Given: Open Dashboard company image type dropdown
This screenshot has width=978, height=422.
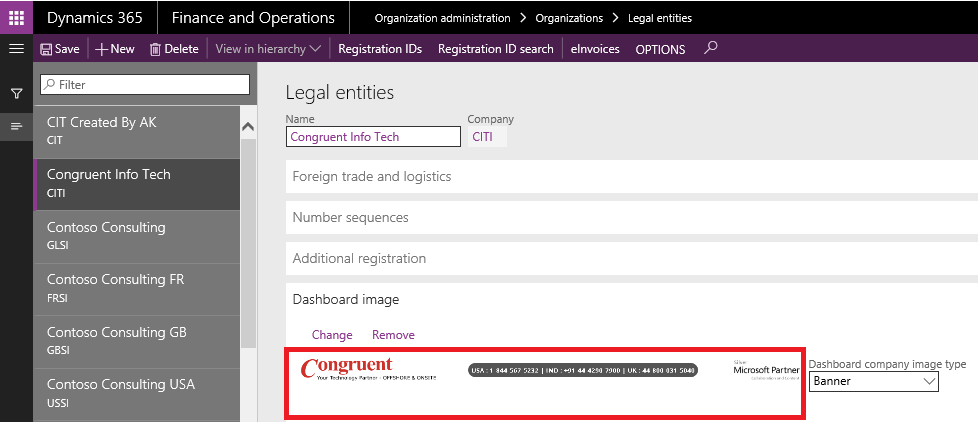Looking at the screenshot, I should [874, 381].
